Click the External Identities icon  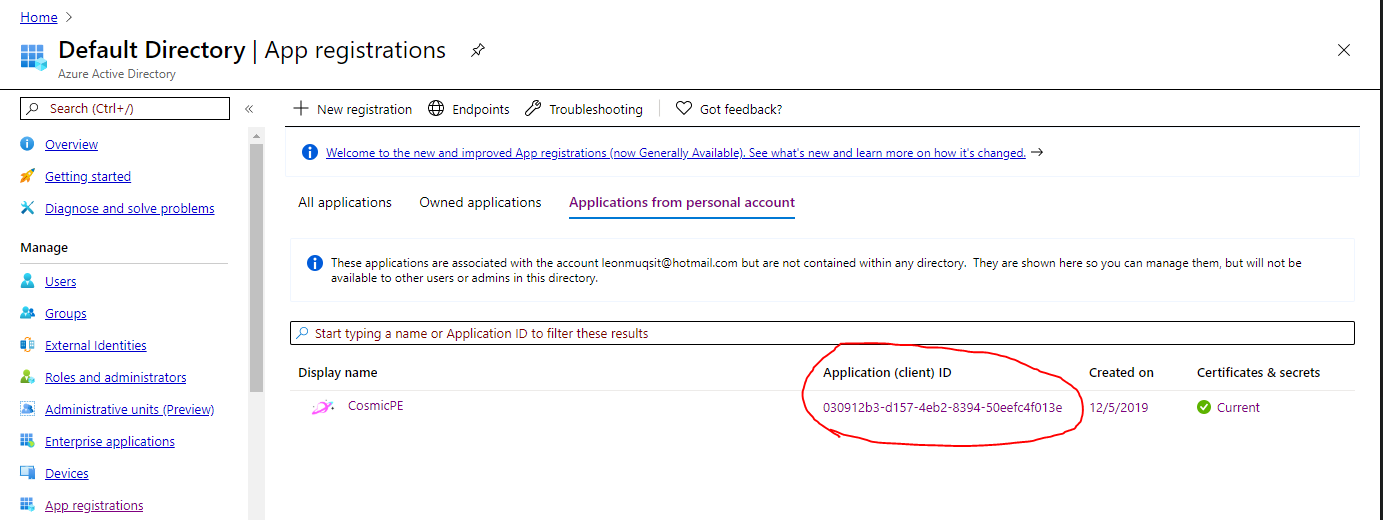(27, 345)
